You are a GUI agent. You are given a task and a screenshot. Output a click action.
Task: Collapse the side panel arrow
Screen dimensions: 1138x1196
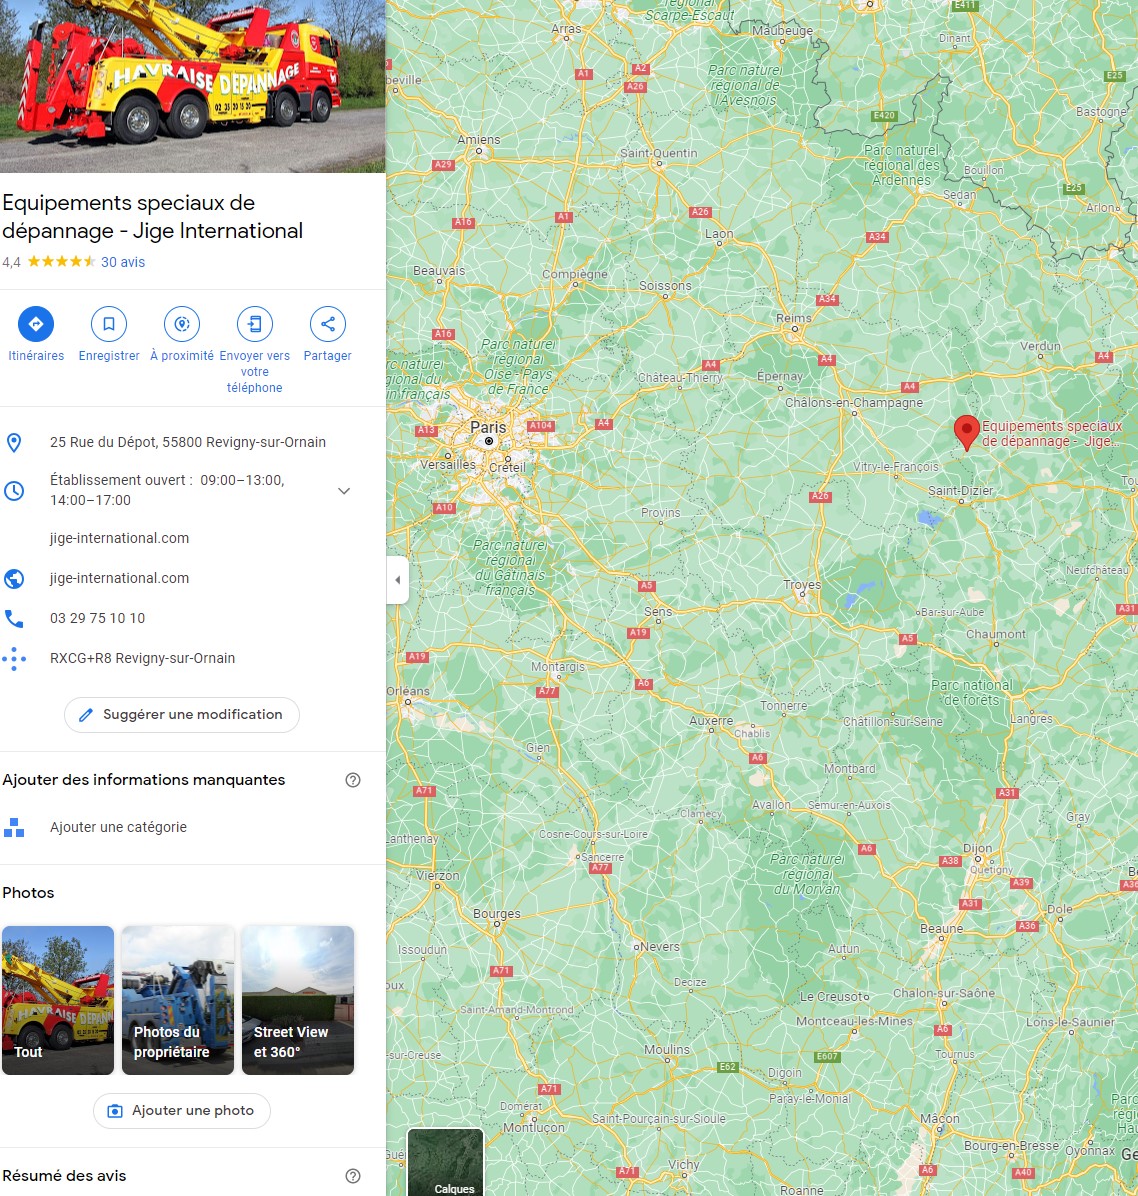[x=397, y=580]
